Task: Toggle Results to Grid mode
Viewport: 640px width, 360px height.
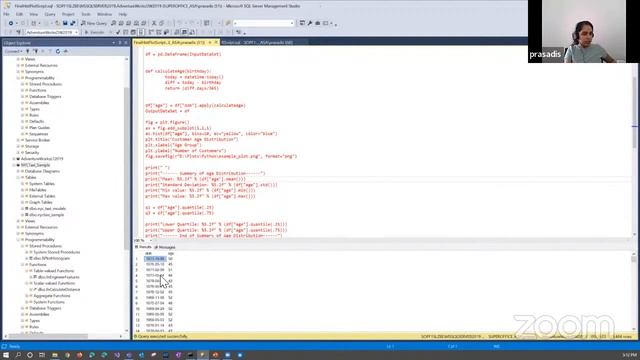Action: [184, 32]
